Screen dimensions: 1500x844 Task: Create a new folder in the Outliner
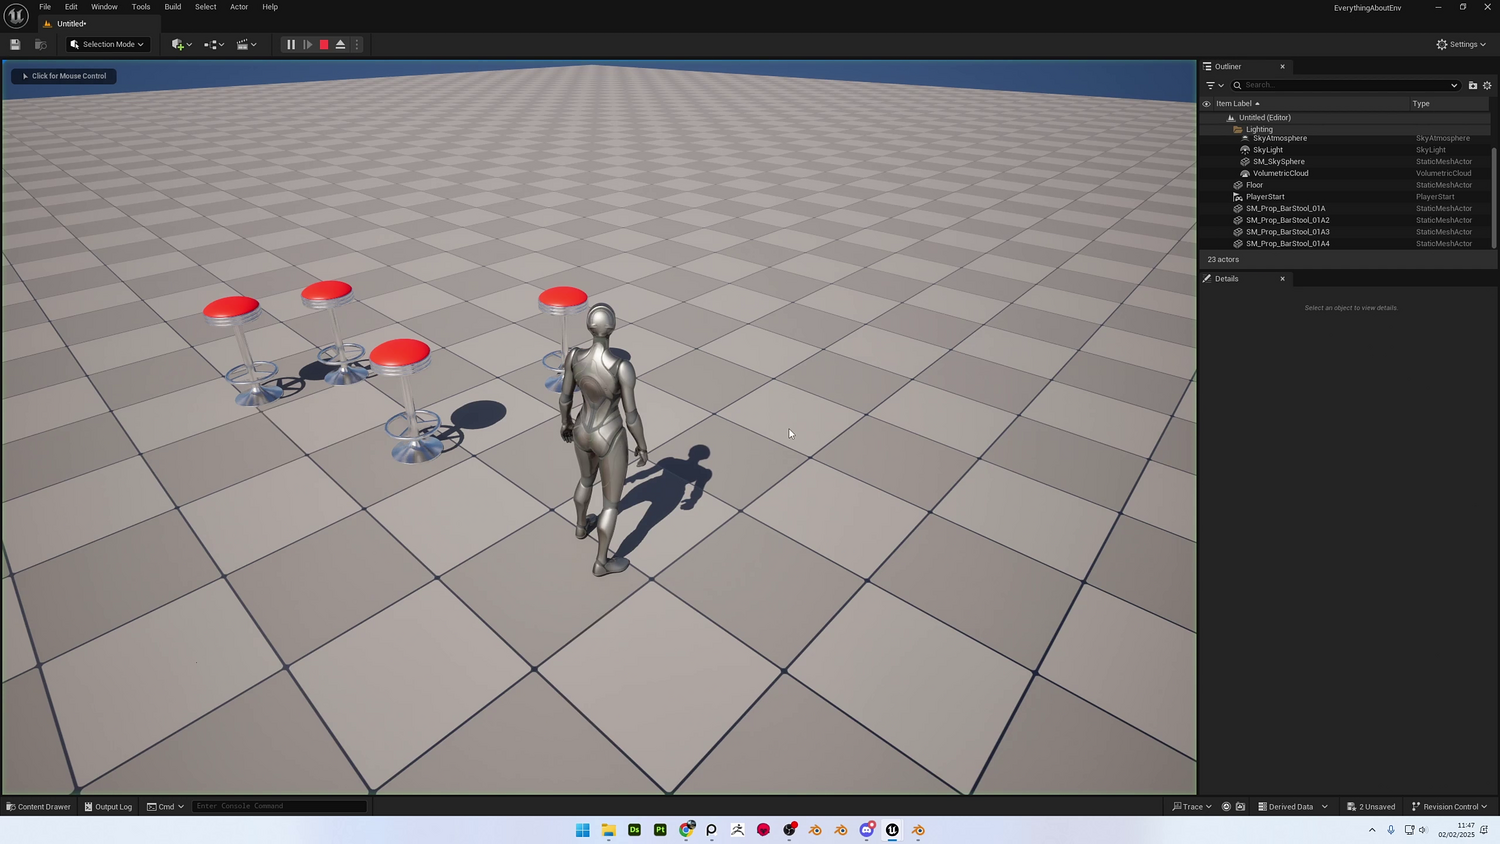1472,85
